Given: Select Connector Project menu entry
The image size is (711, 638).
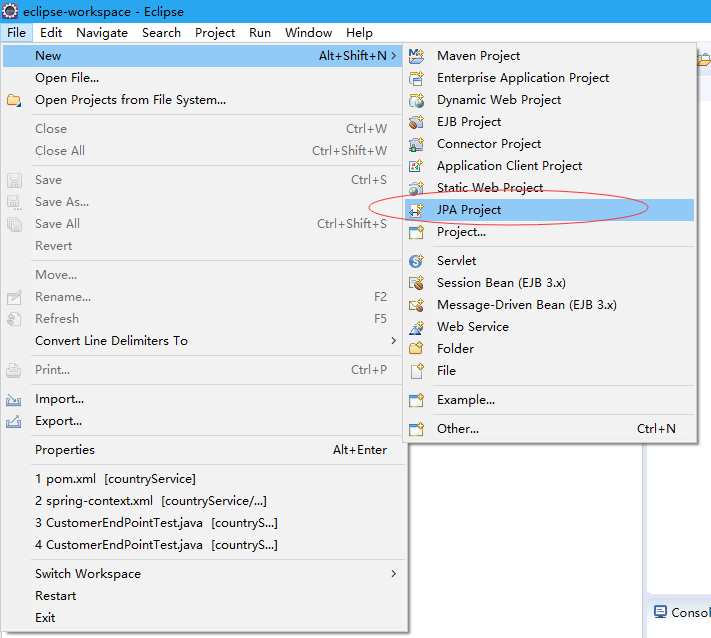Looking at the screenshot, I should click(x=549, y=144).
